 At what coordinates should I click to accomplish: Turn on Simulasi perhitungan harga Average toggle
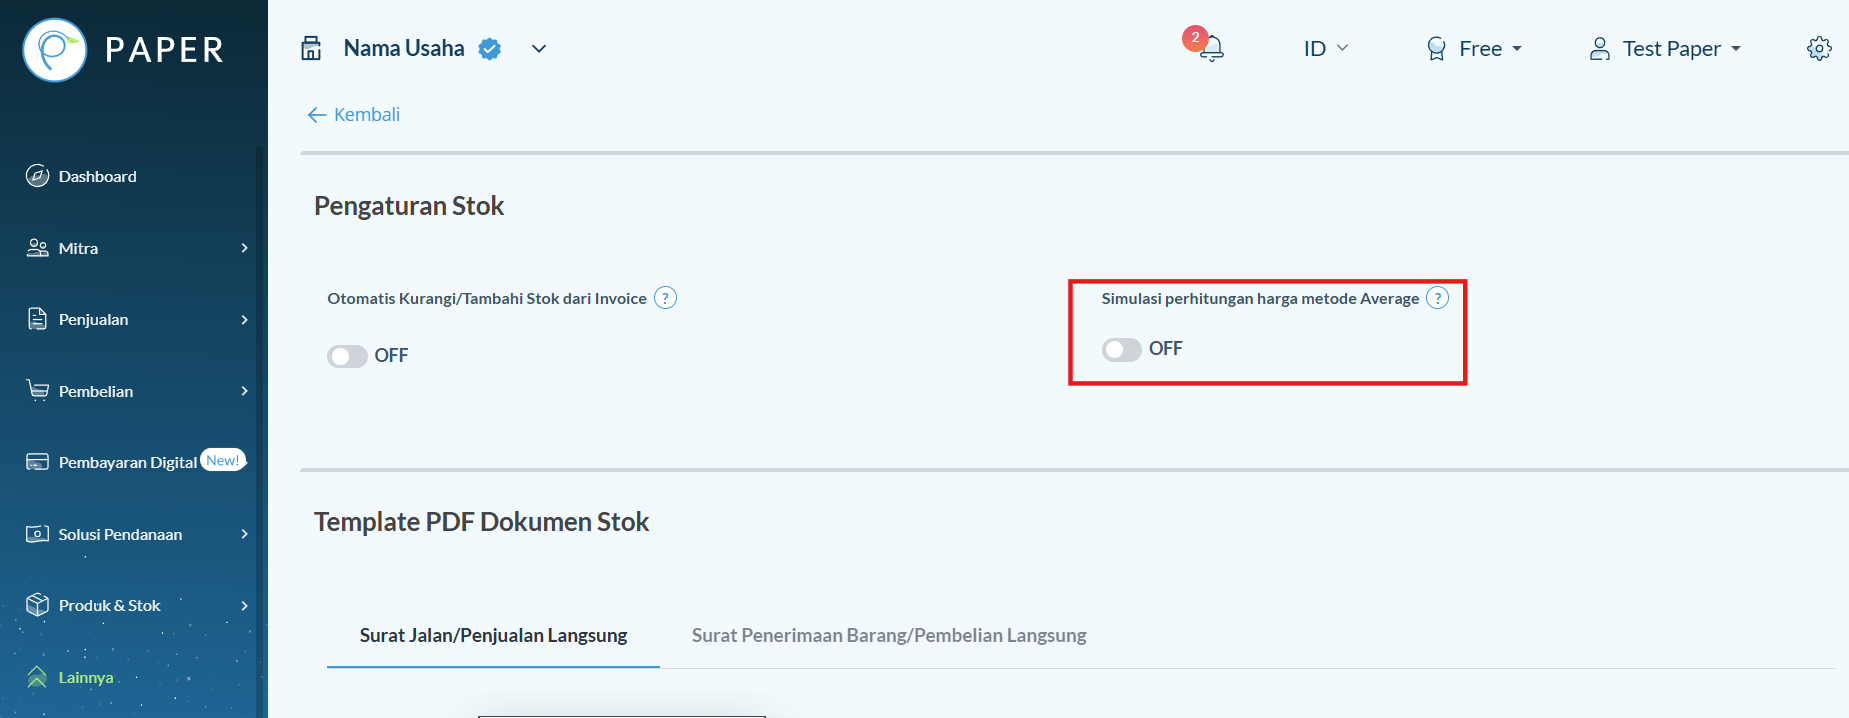(1121, 349)
